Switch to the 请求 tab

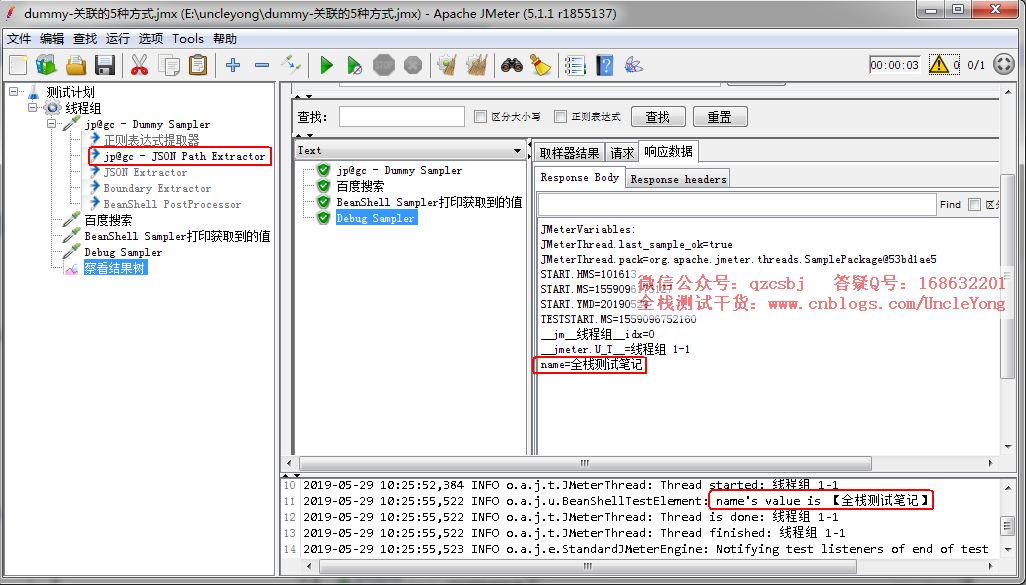pyautogui.click(x=622, y=152)
